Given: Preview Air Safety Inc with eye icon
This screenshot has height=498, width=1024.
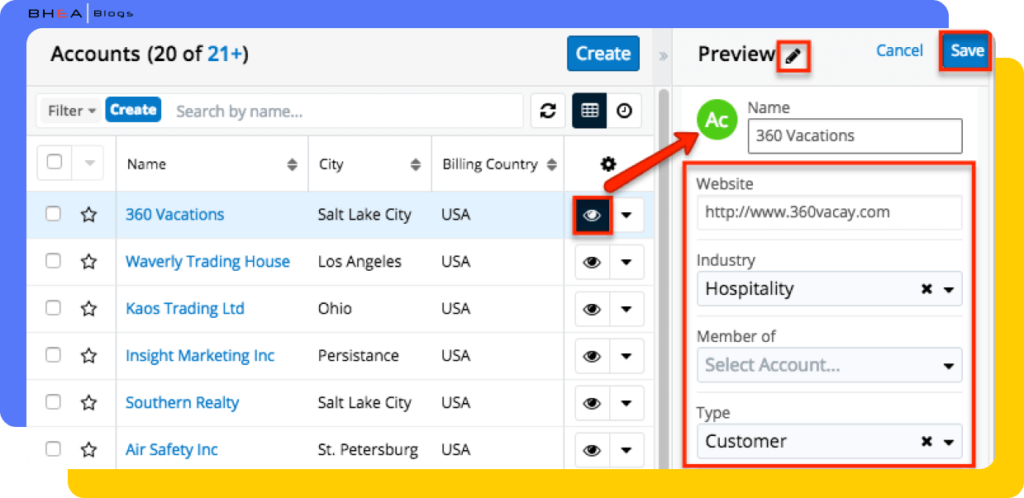Looking at the screenshot, I should [x=592, y=450].
